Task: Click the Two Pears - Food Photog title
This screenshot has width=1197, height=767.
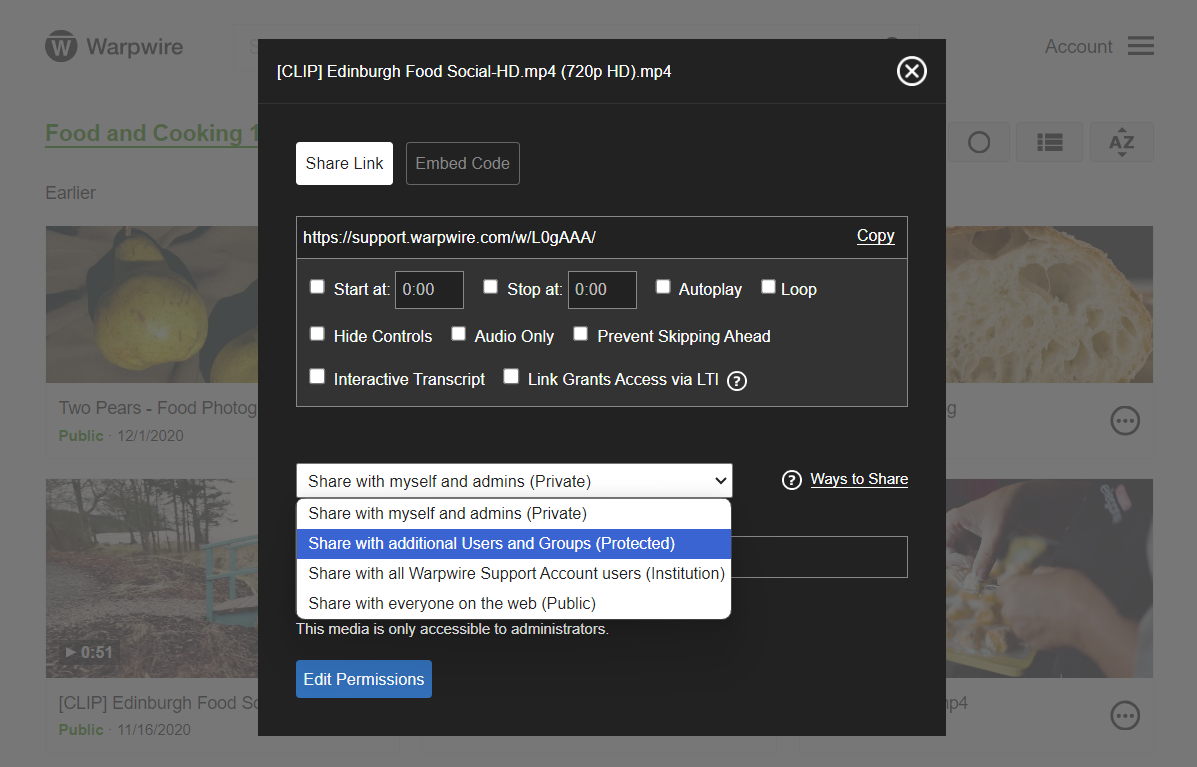Action: click(x=158, y=408)
